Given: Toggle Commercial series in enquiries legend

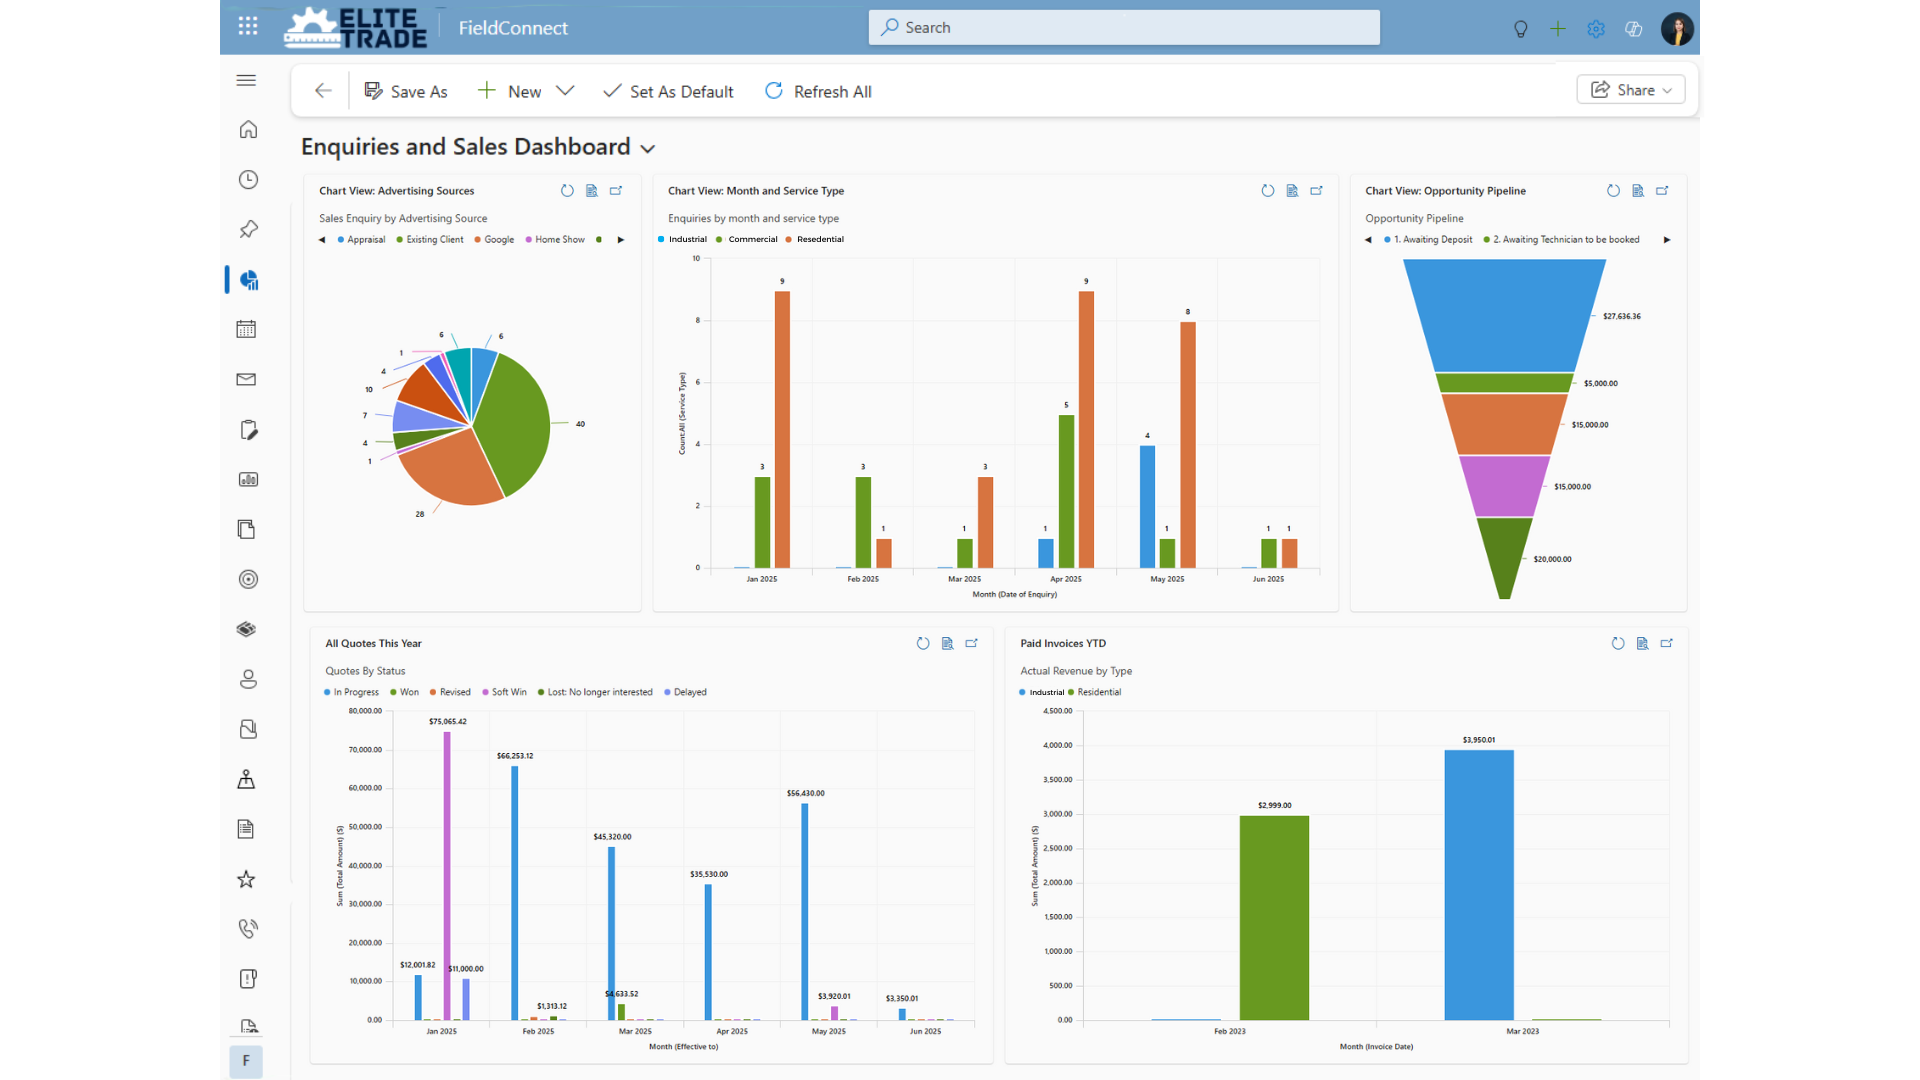Looking at the screenshot, I should pyautogui.click(x=752, y=240).
